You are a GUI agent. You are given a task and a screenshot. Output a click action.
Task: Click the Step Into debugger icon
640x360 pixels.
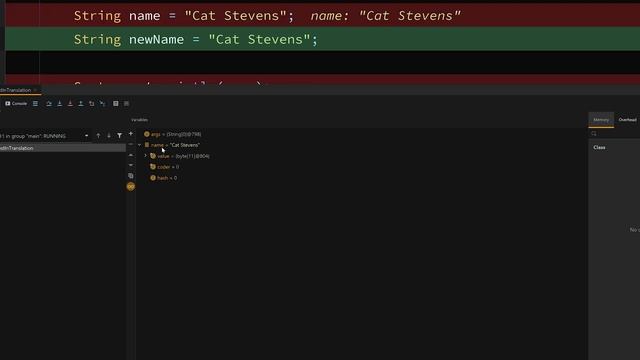point(60,104)
